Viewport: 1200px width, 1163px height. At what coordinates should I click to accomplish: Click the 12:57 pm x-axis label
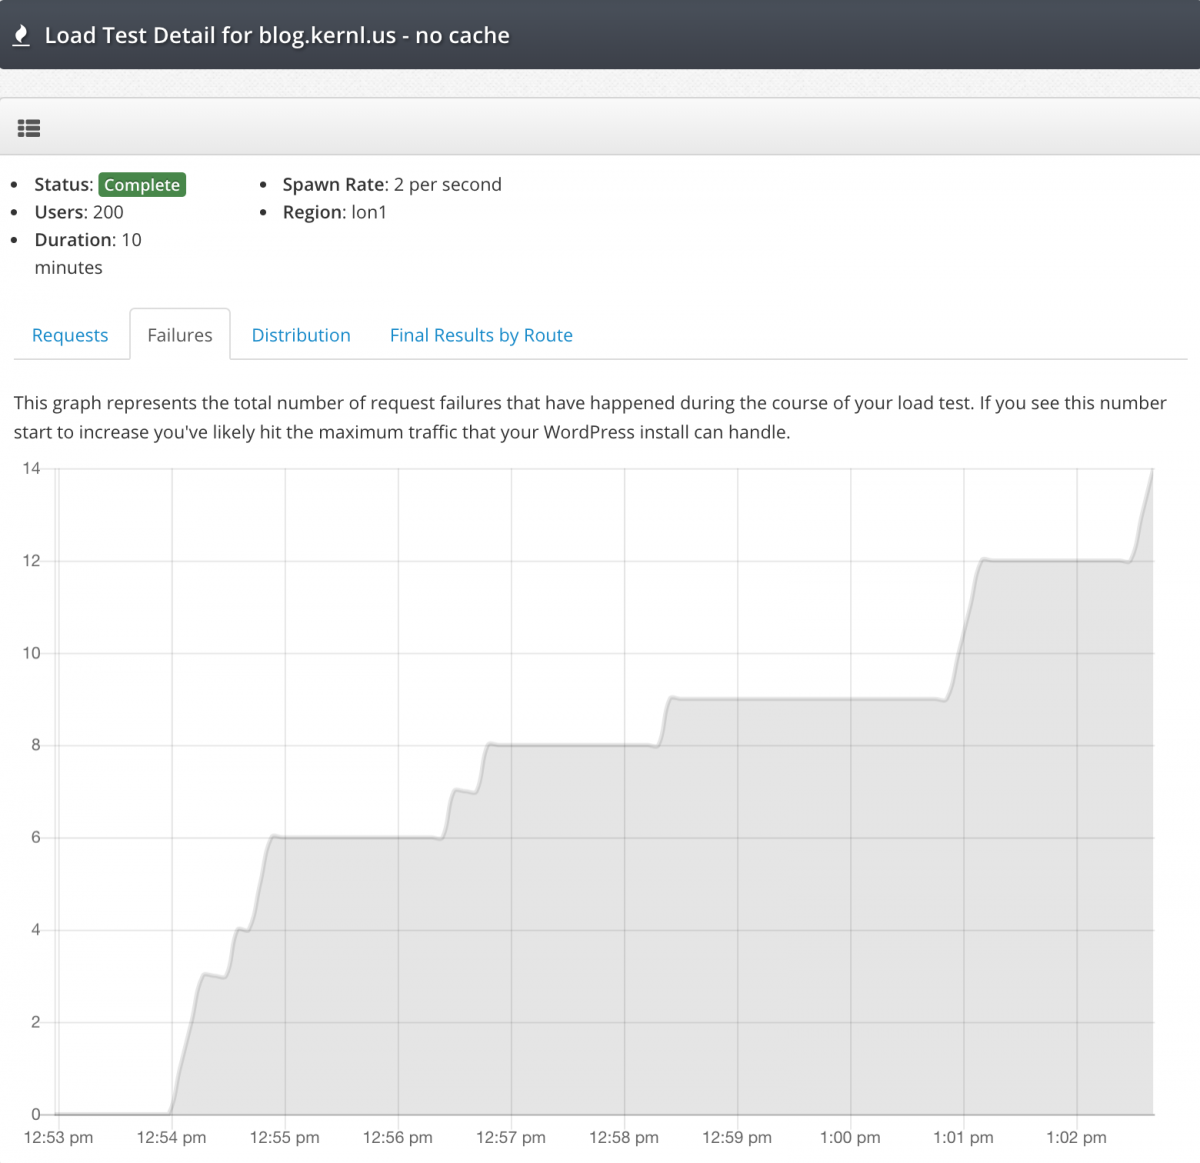[511, 1137]
